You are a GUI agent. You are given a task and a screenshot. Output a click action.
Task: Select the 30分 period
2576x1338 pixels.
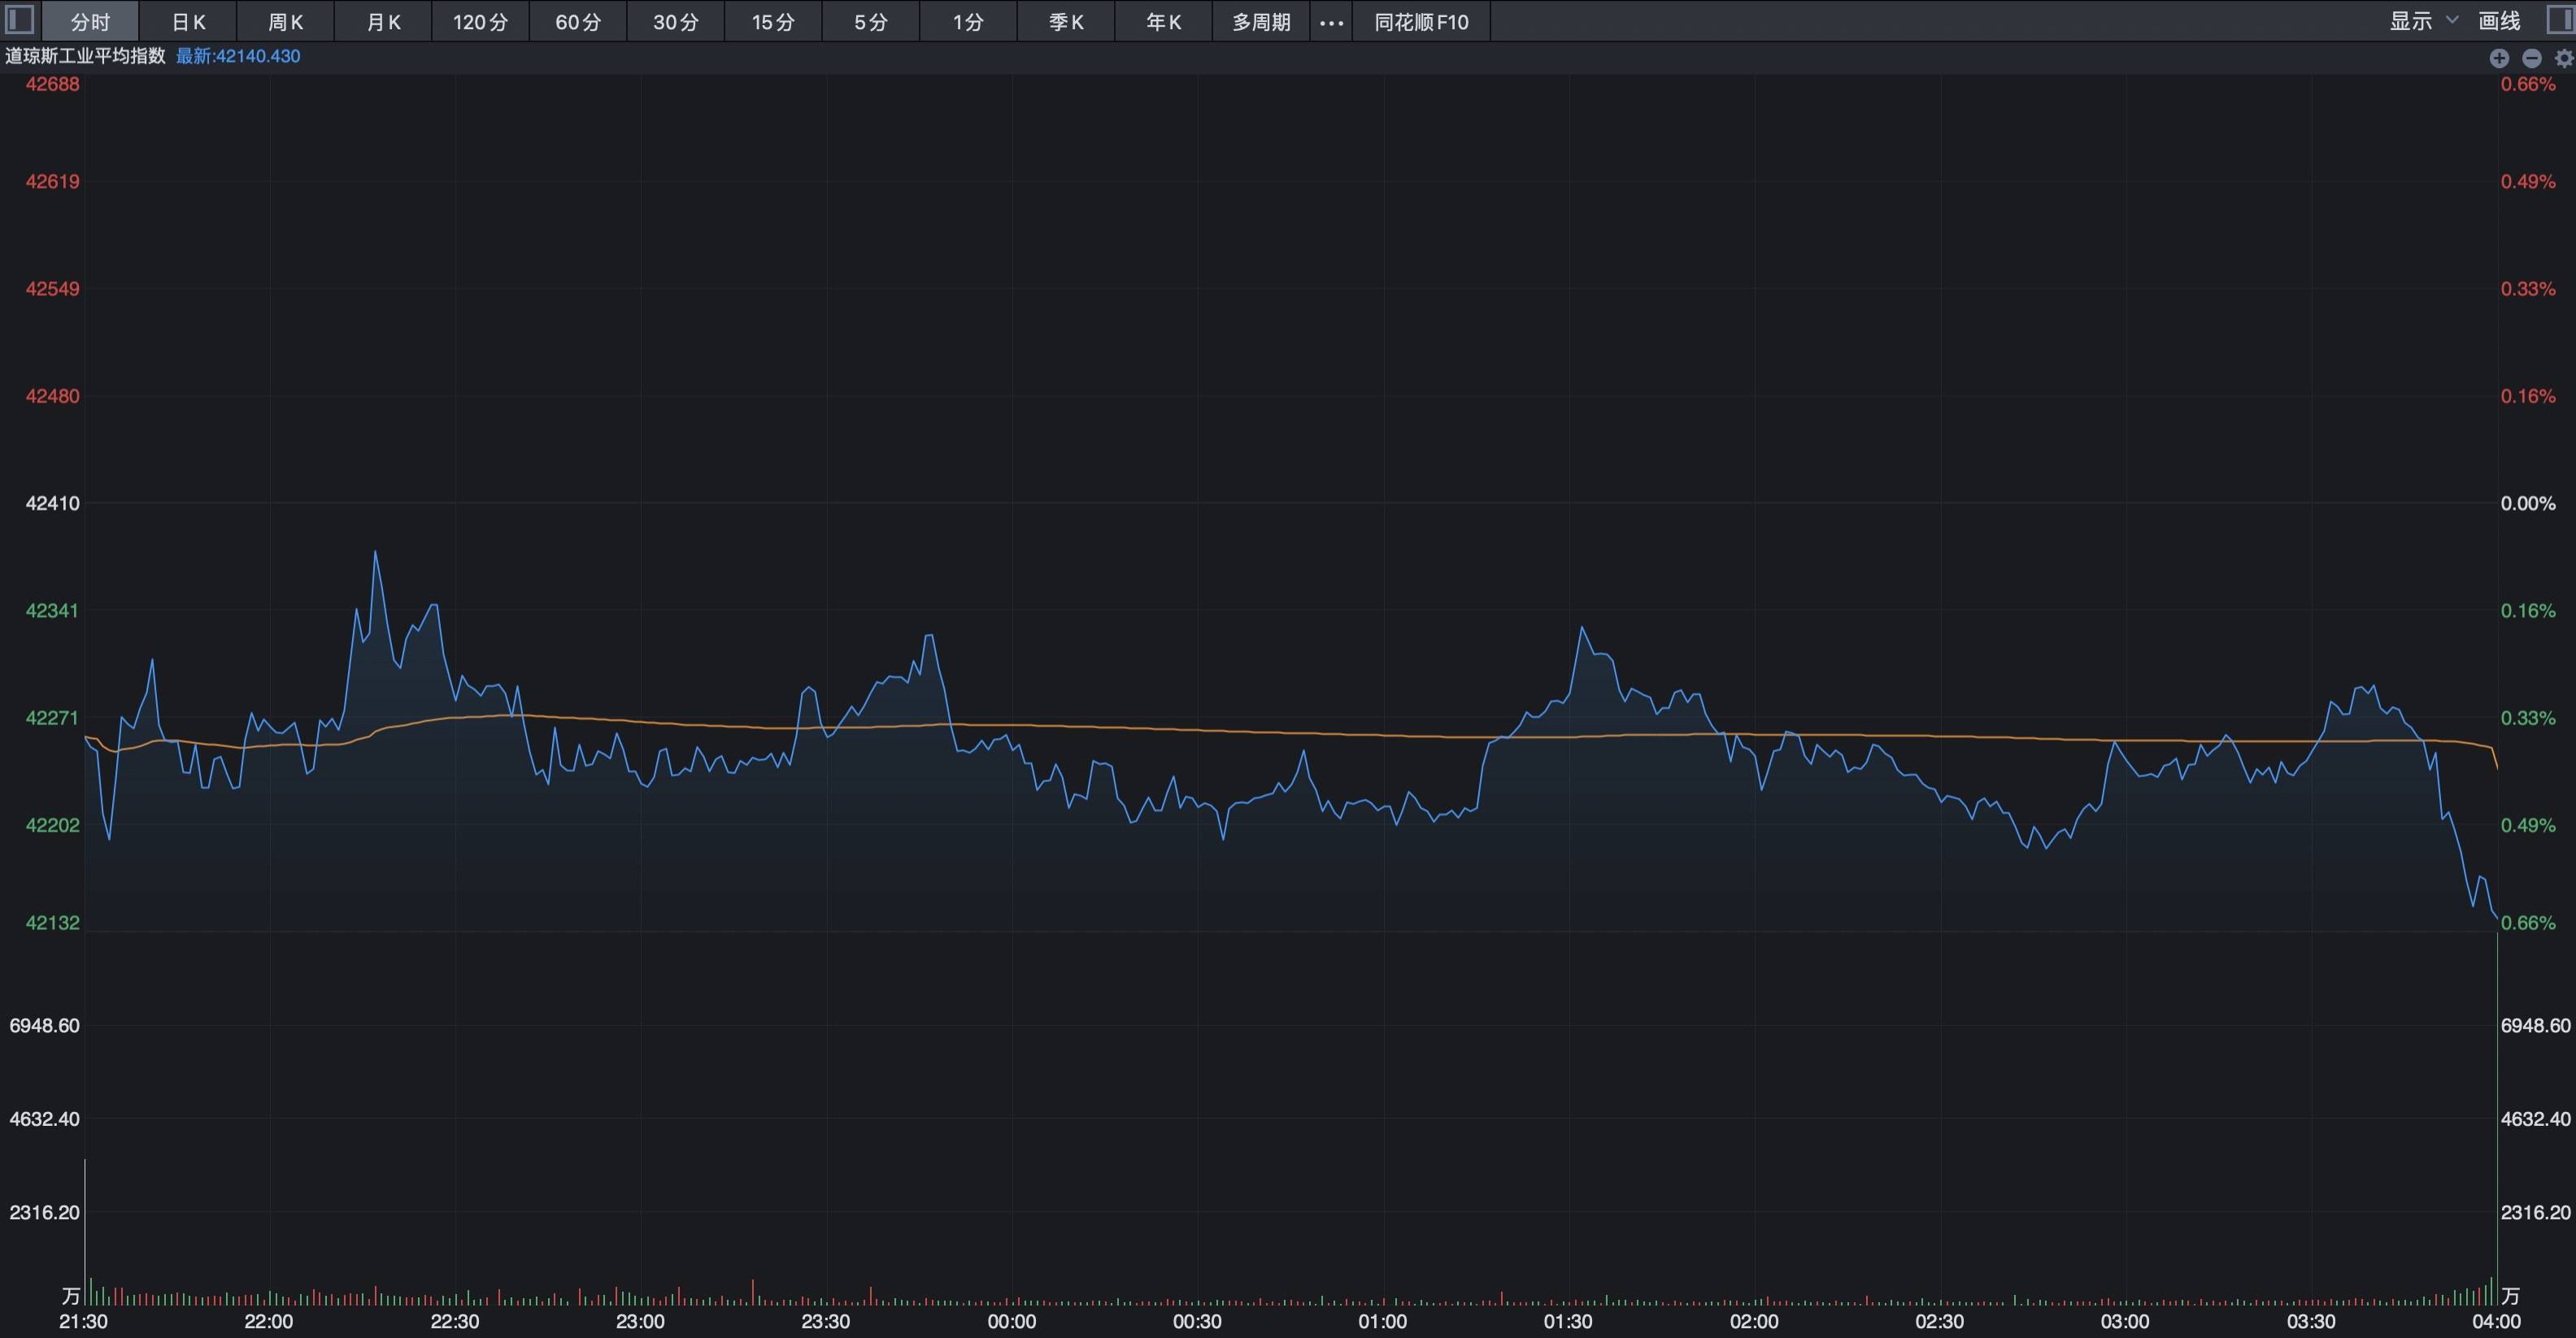(x=675, y=22)
